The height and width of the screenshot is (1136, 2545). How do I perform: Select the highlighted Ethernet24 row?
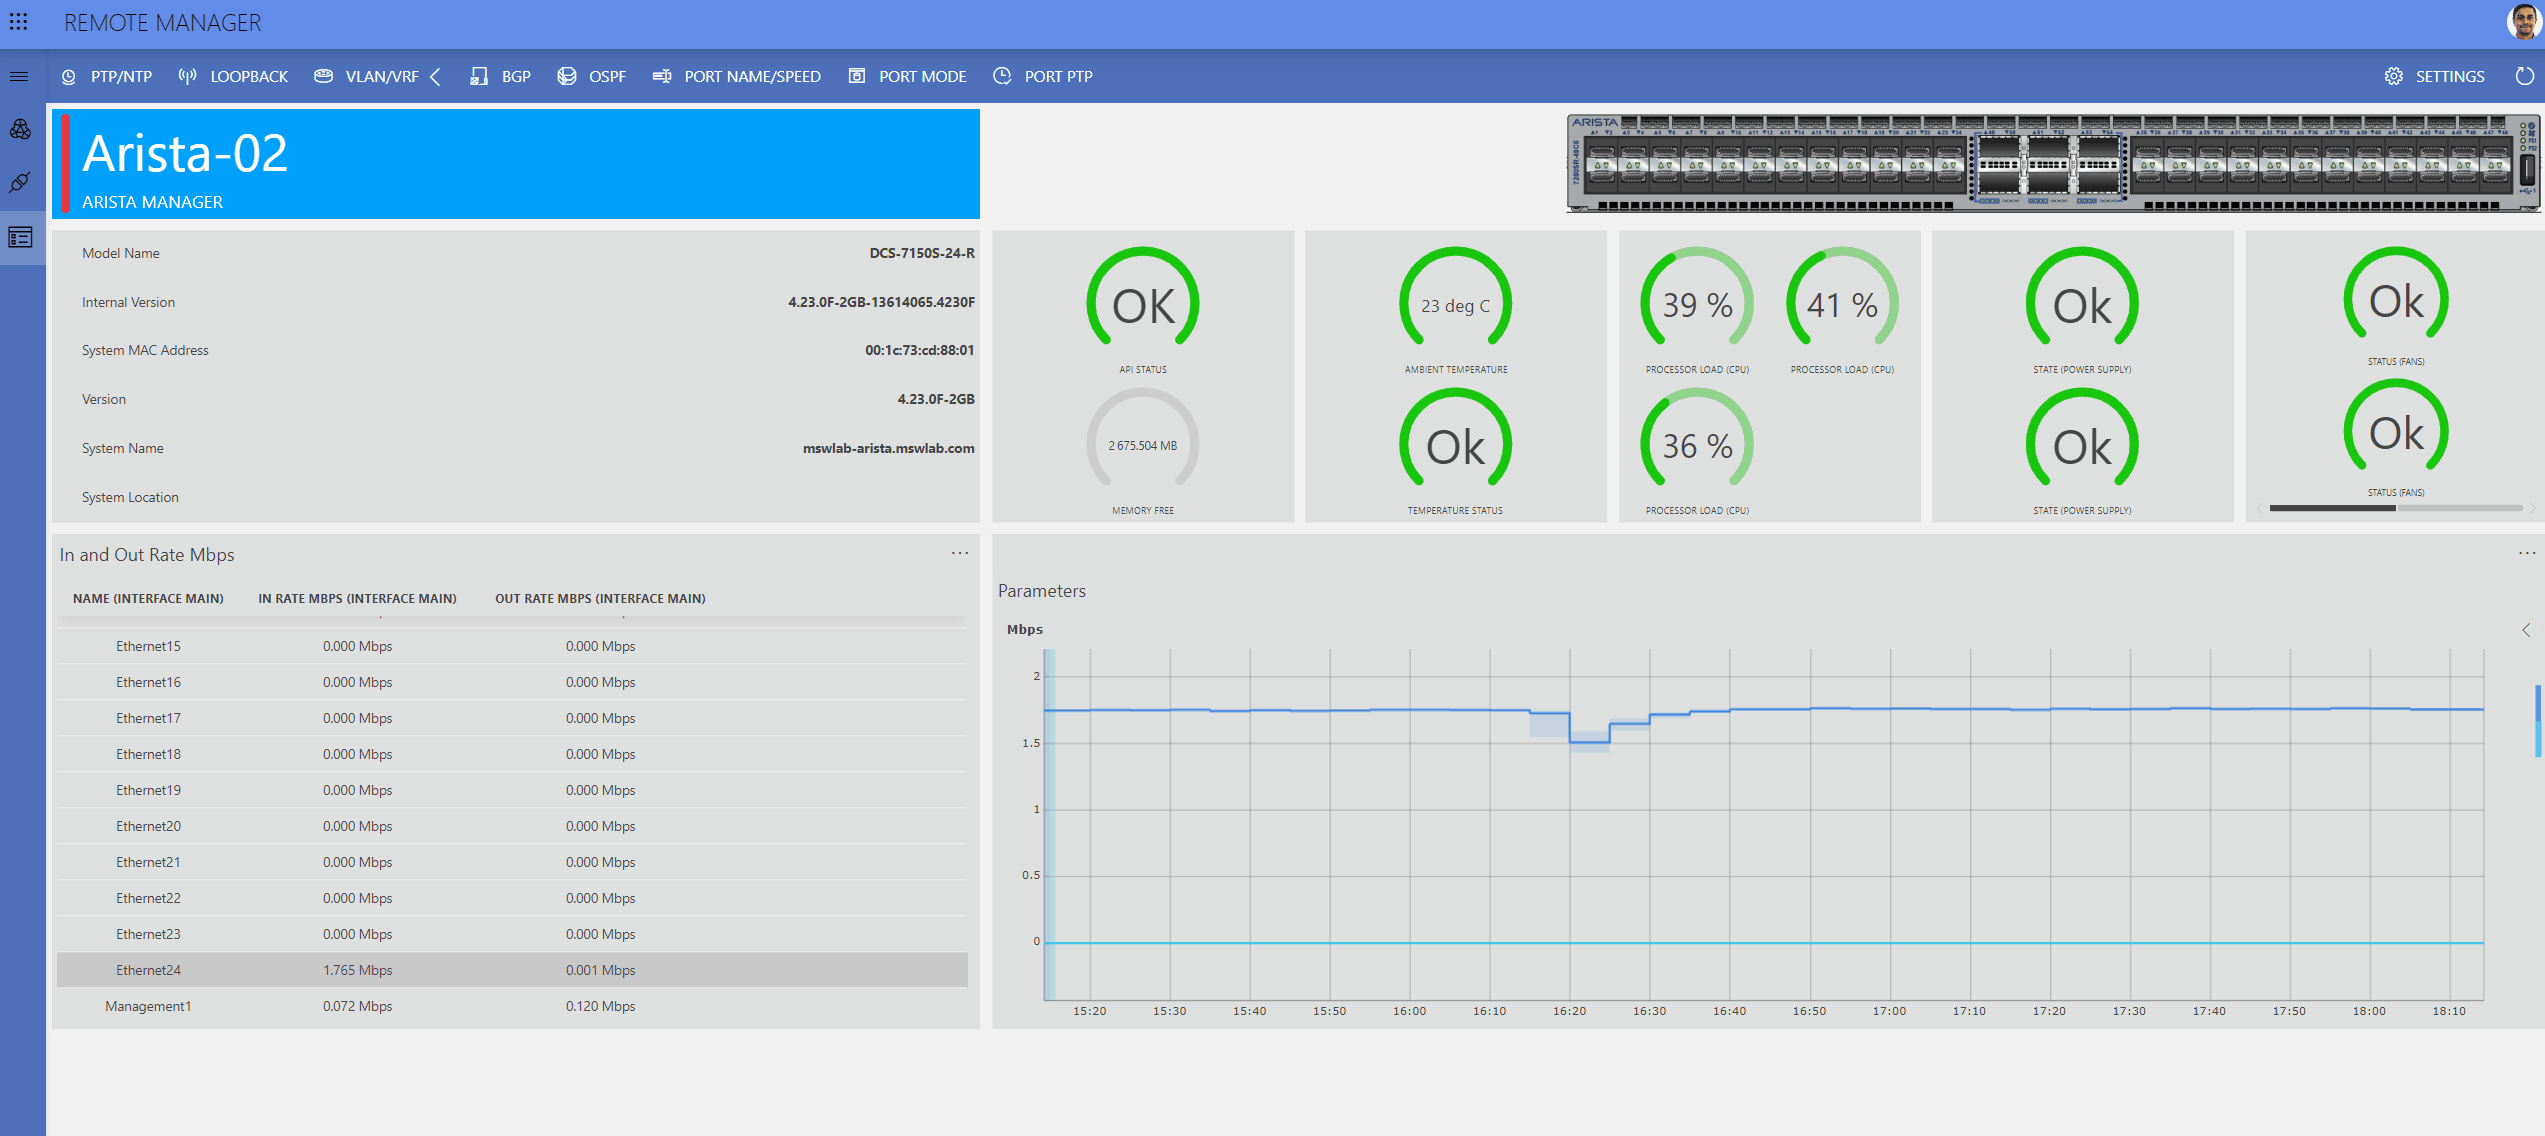click(x=512, y=970)
